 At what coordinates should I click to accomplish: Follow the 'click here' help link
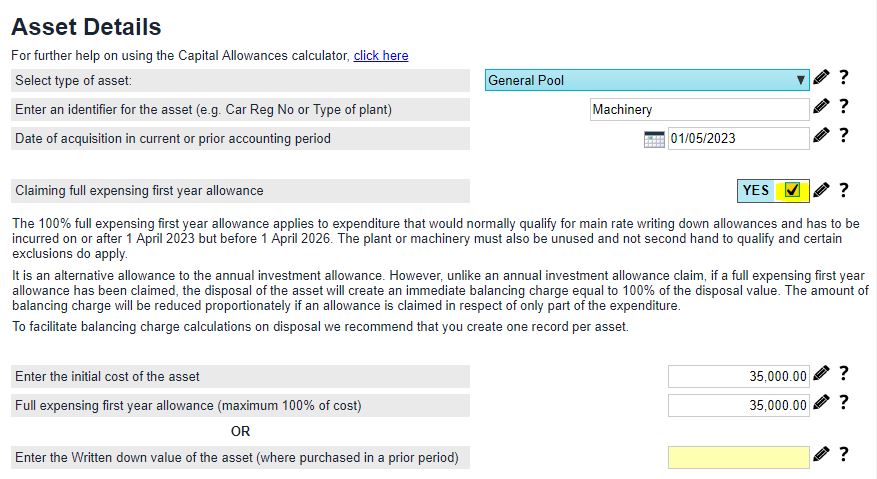pyautogui.click(x=381, y=55)
